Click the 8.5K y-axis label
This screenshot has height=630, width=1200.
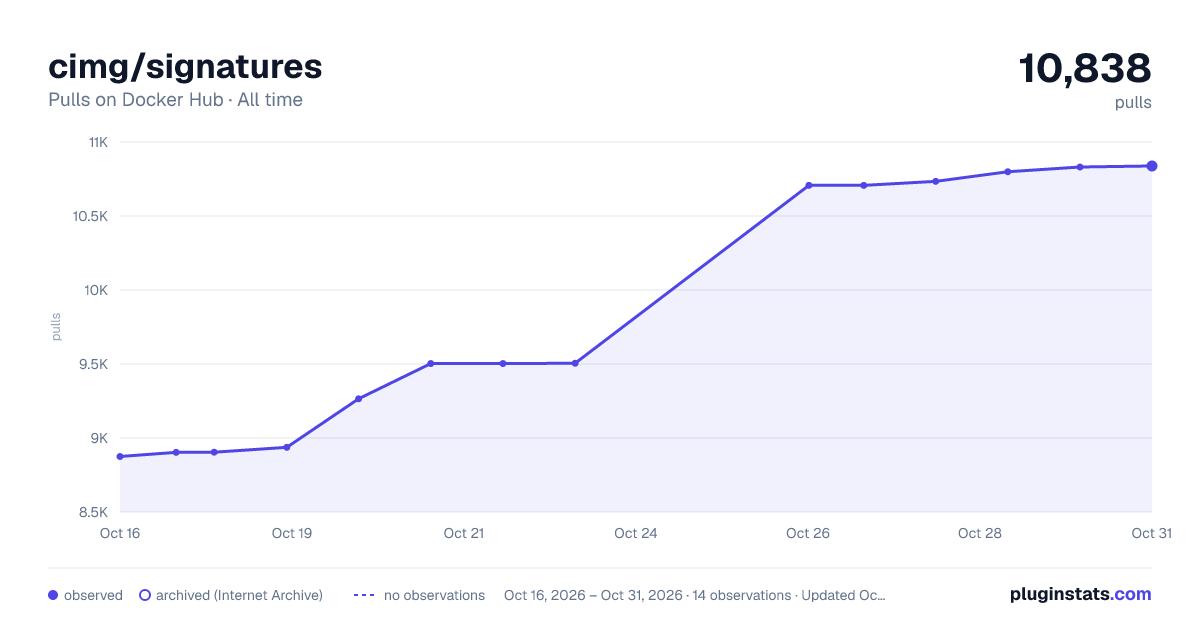[x=93, y=512]
